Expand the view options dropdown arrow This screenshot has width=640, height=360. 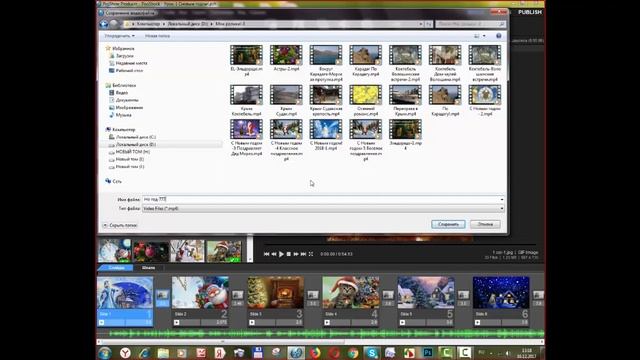[x=484, y=36]
